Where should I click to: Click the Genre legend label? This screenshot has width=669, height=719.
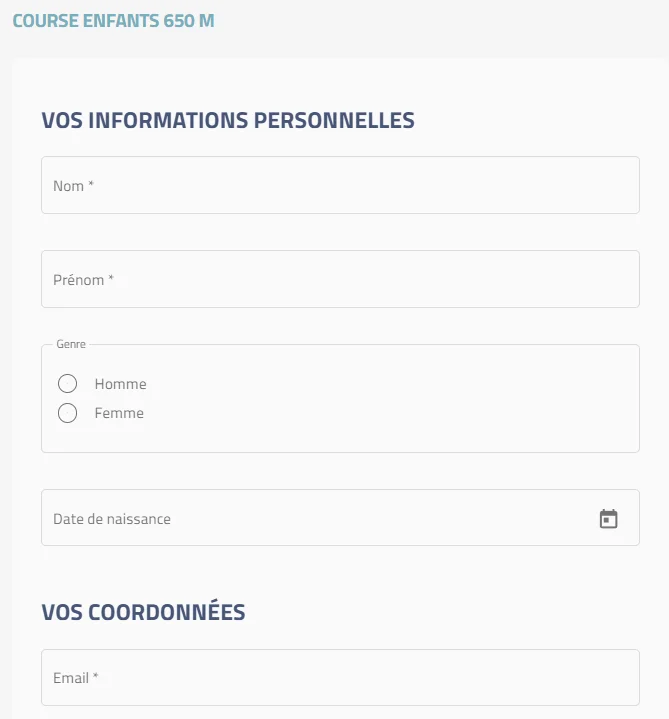(x=71, y=344)
